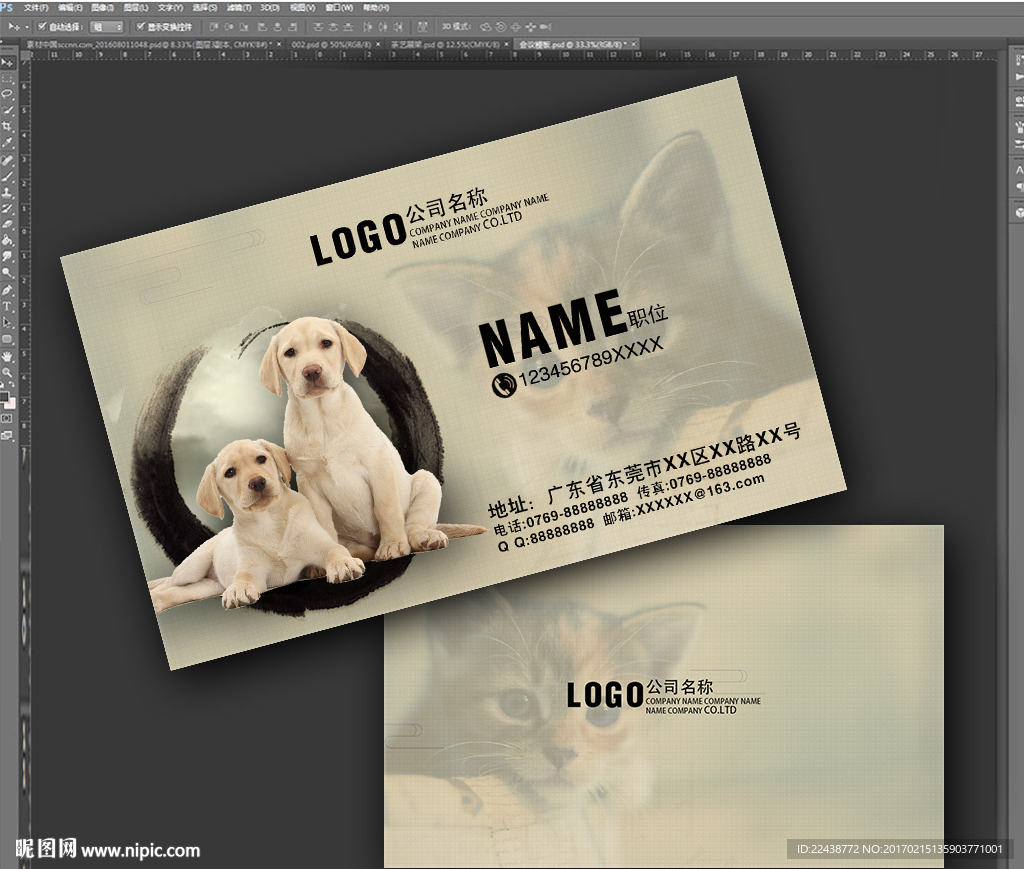Click the 3D pan mode icon
The image size is (1024, 869).
[x=516, y=26]
